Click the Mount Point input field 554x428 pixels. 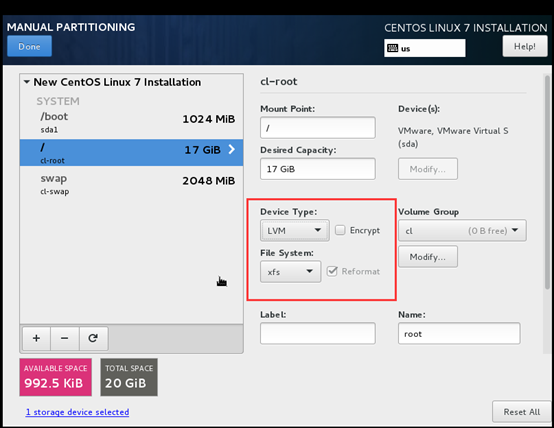318,128
